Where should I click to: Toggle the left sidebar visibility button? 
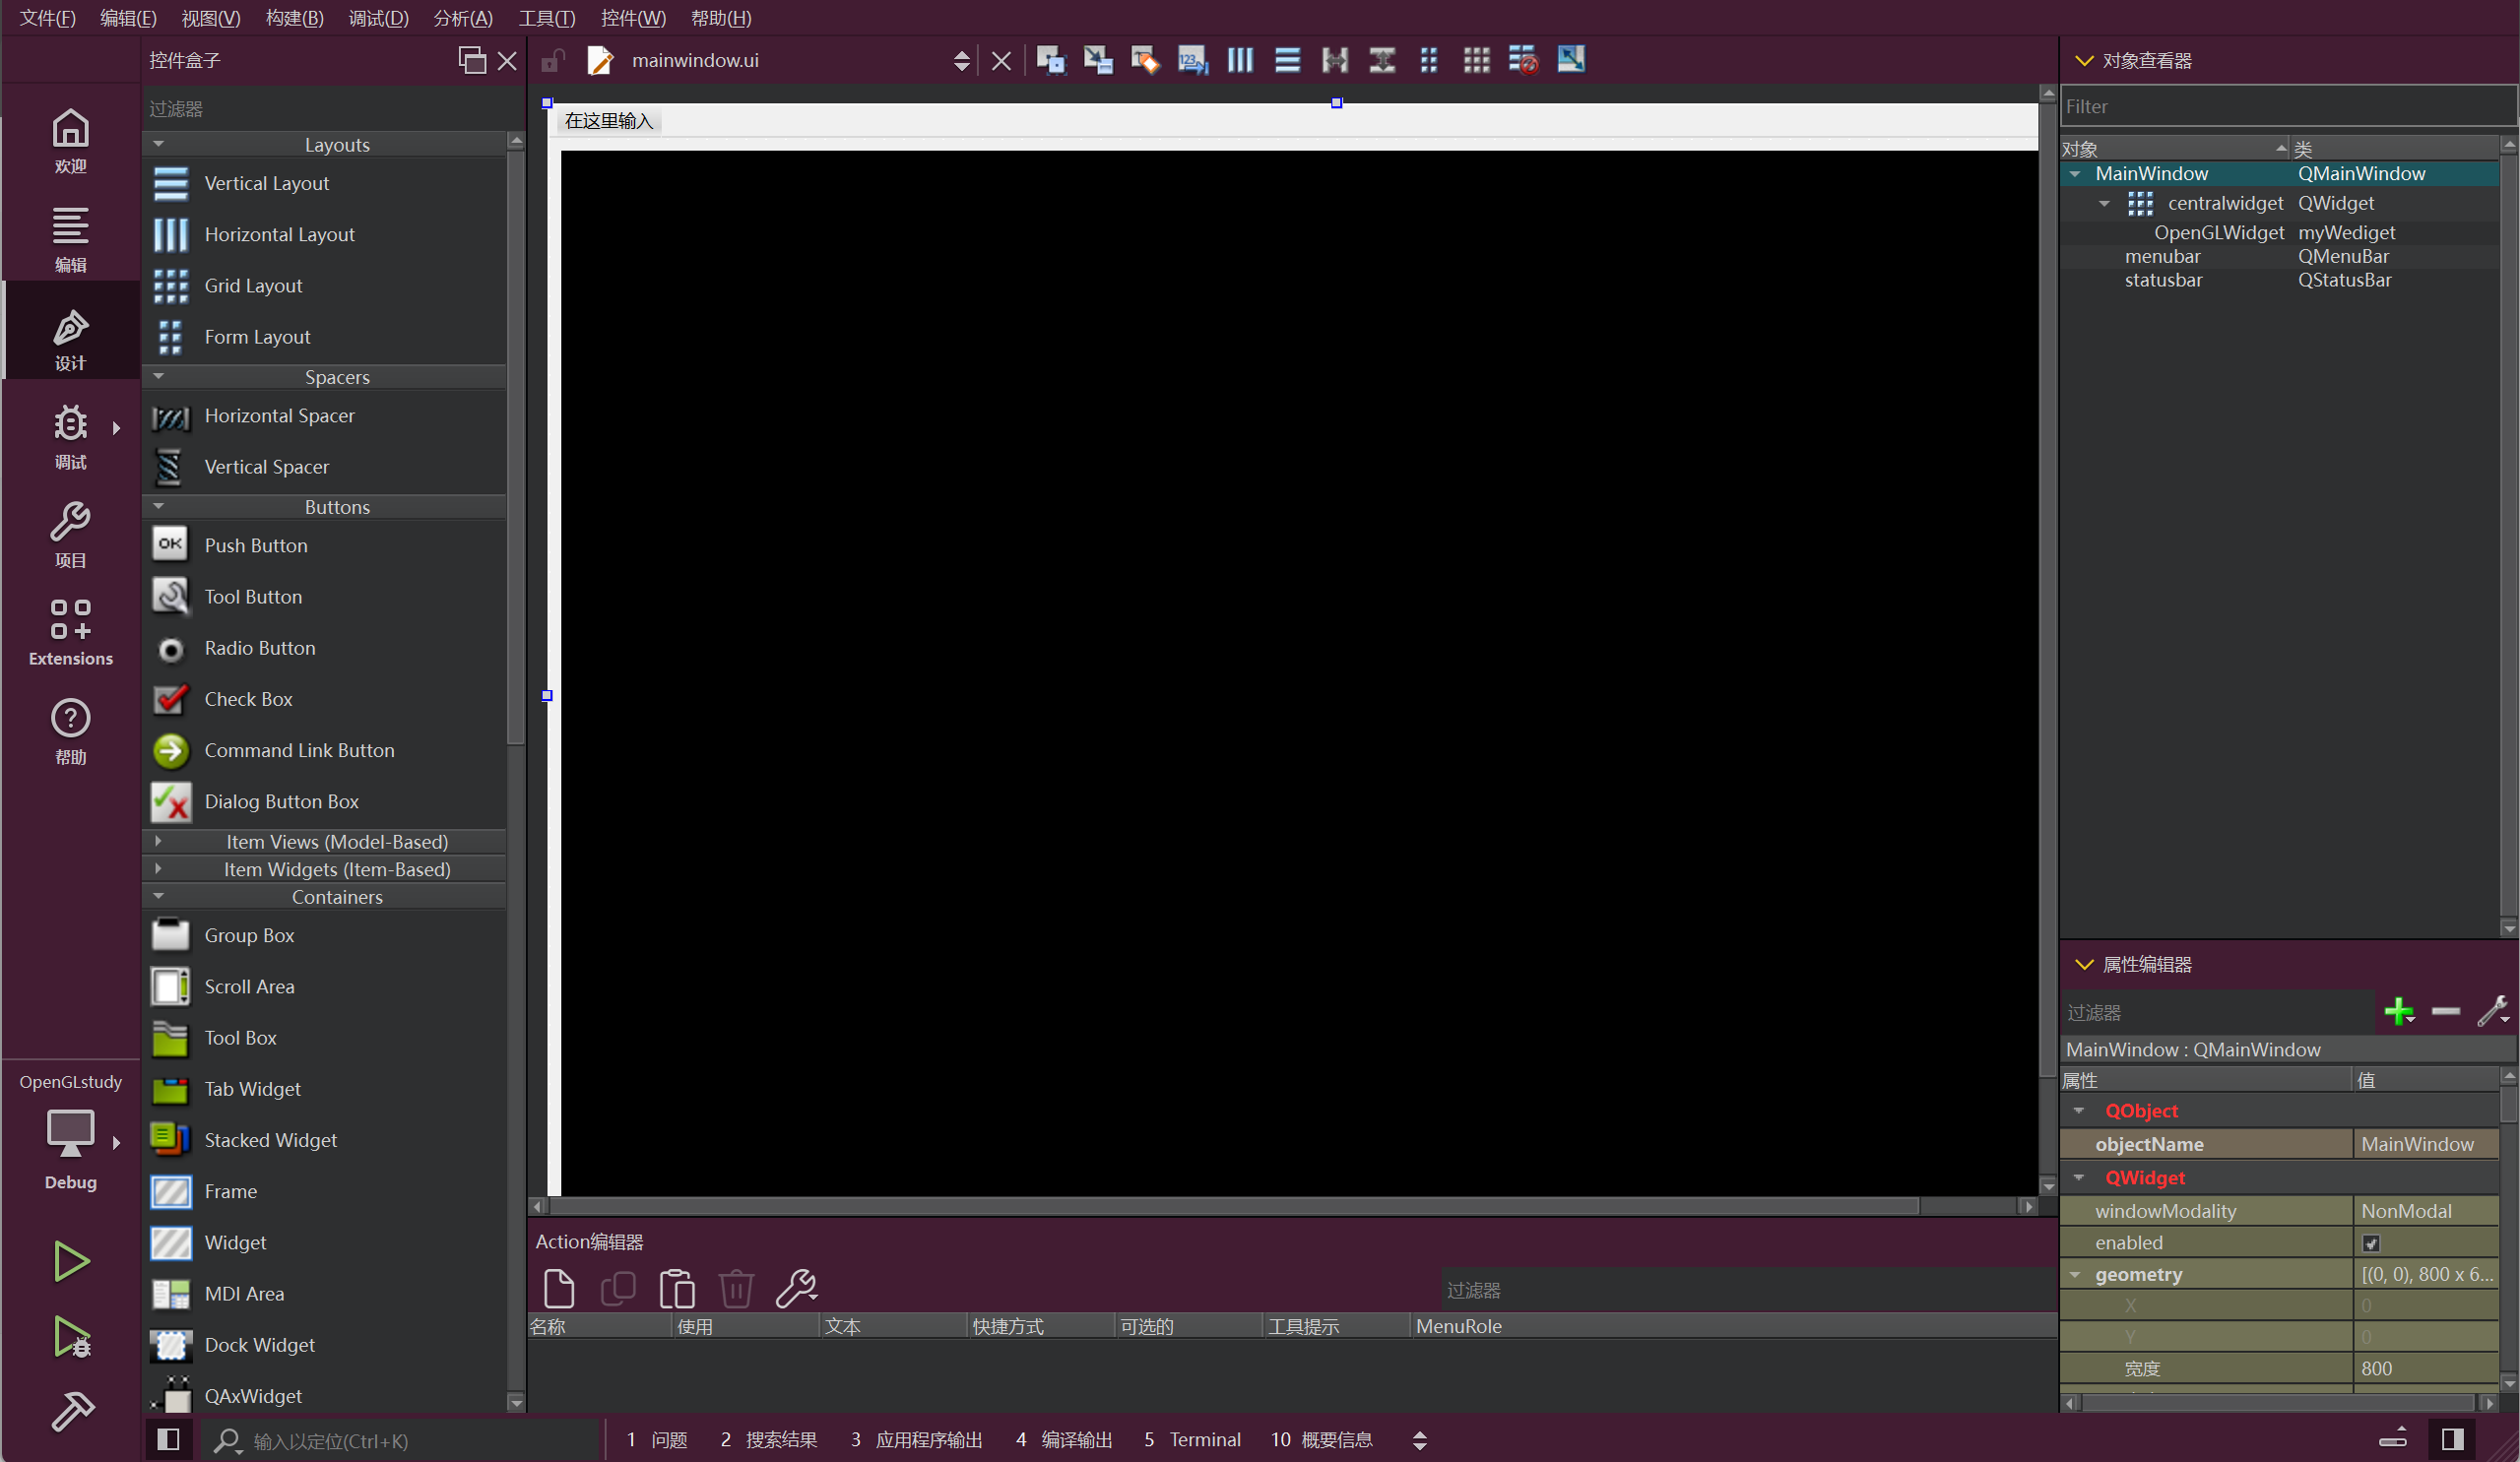[168, 1439]
